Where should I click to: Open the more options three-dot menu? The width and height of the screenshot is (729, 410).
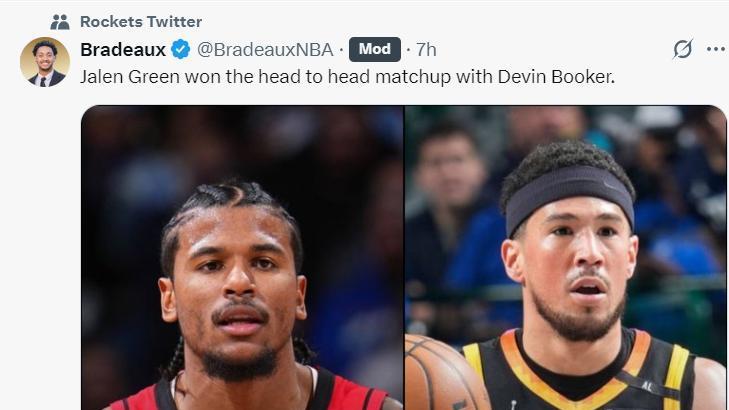[716, 49]
